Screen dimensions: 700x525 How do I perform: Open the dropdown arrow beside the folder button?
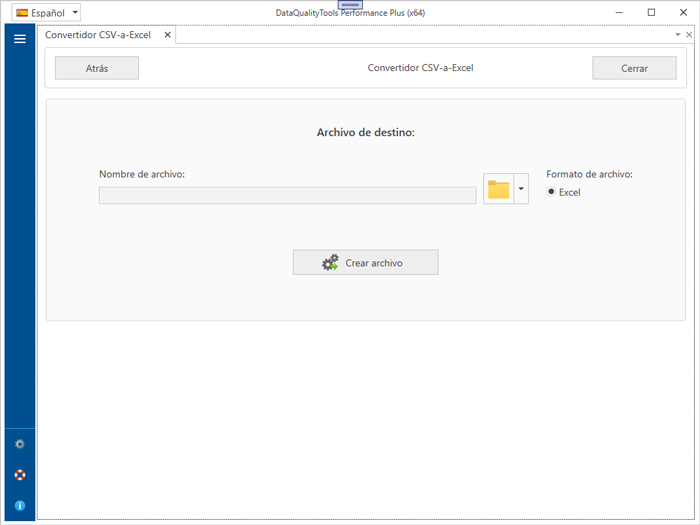(x=521, y=189)
